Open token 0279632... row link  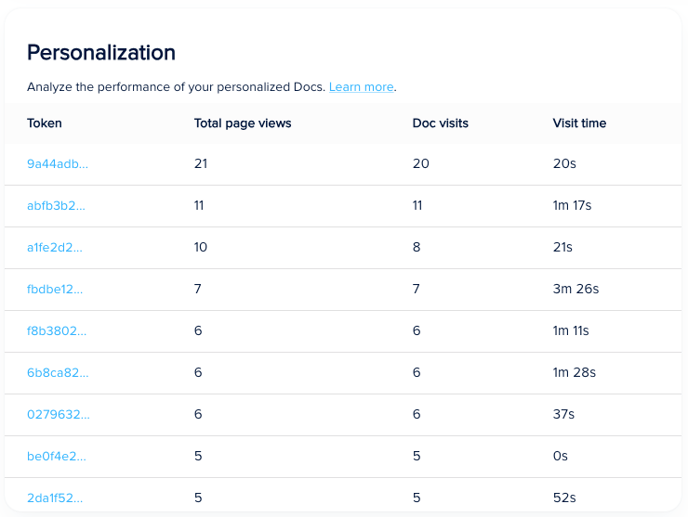pos(57,414)
